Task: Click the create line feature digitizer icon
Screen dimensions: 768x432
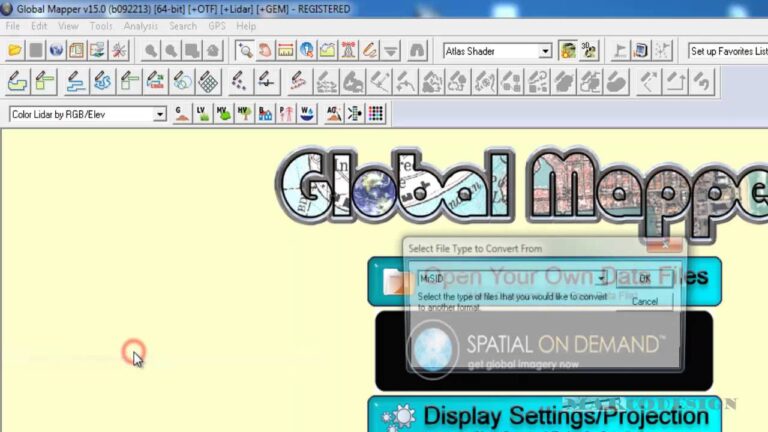Action: coord(75,82)
